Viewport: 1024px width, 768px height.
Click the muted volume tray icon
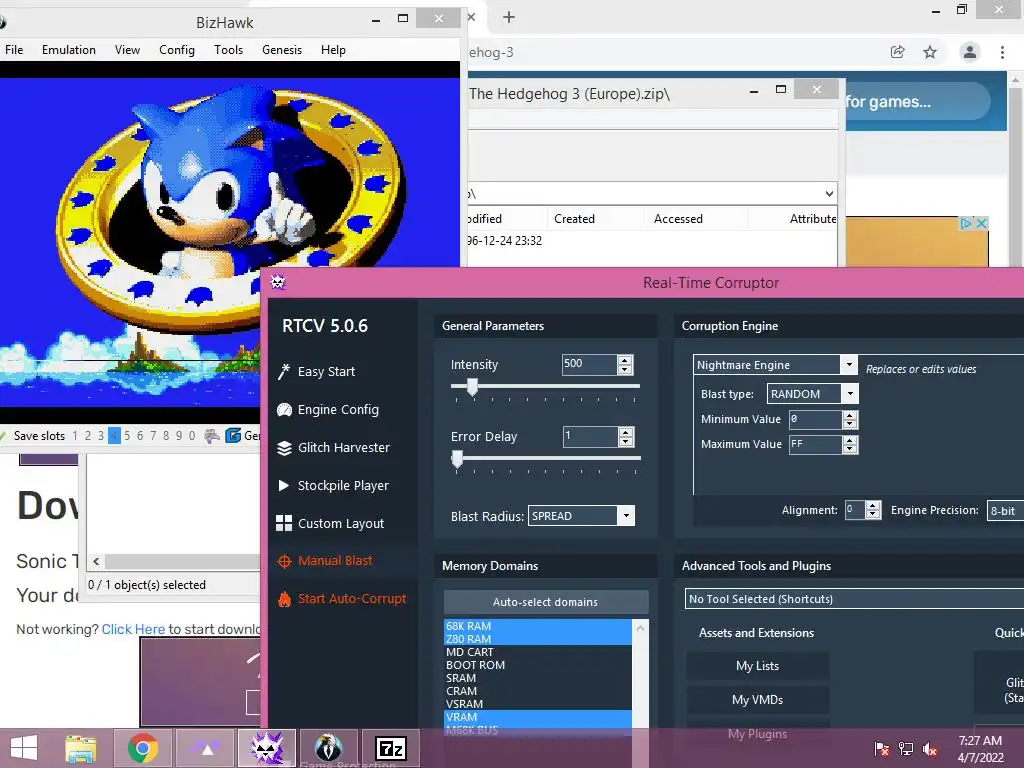click(x=930, y=749)
